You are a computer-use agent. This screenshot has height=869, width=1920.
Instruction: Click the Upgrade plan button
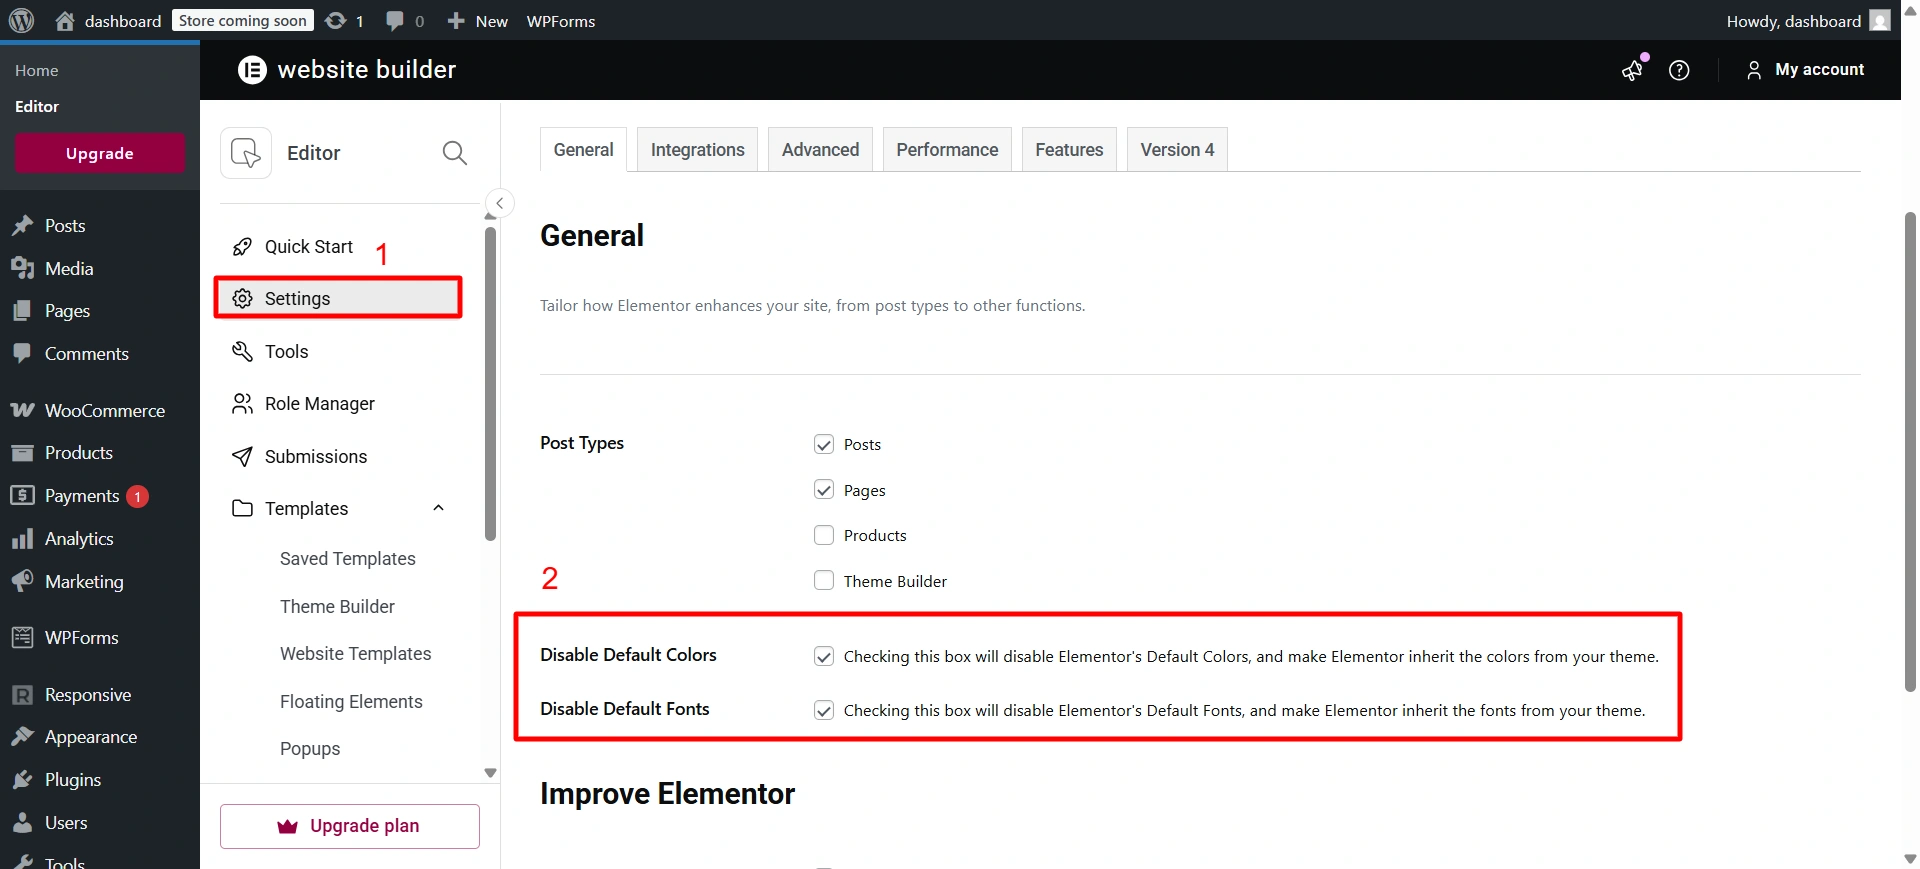coord(350,826)
